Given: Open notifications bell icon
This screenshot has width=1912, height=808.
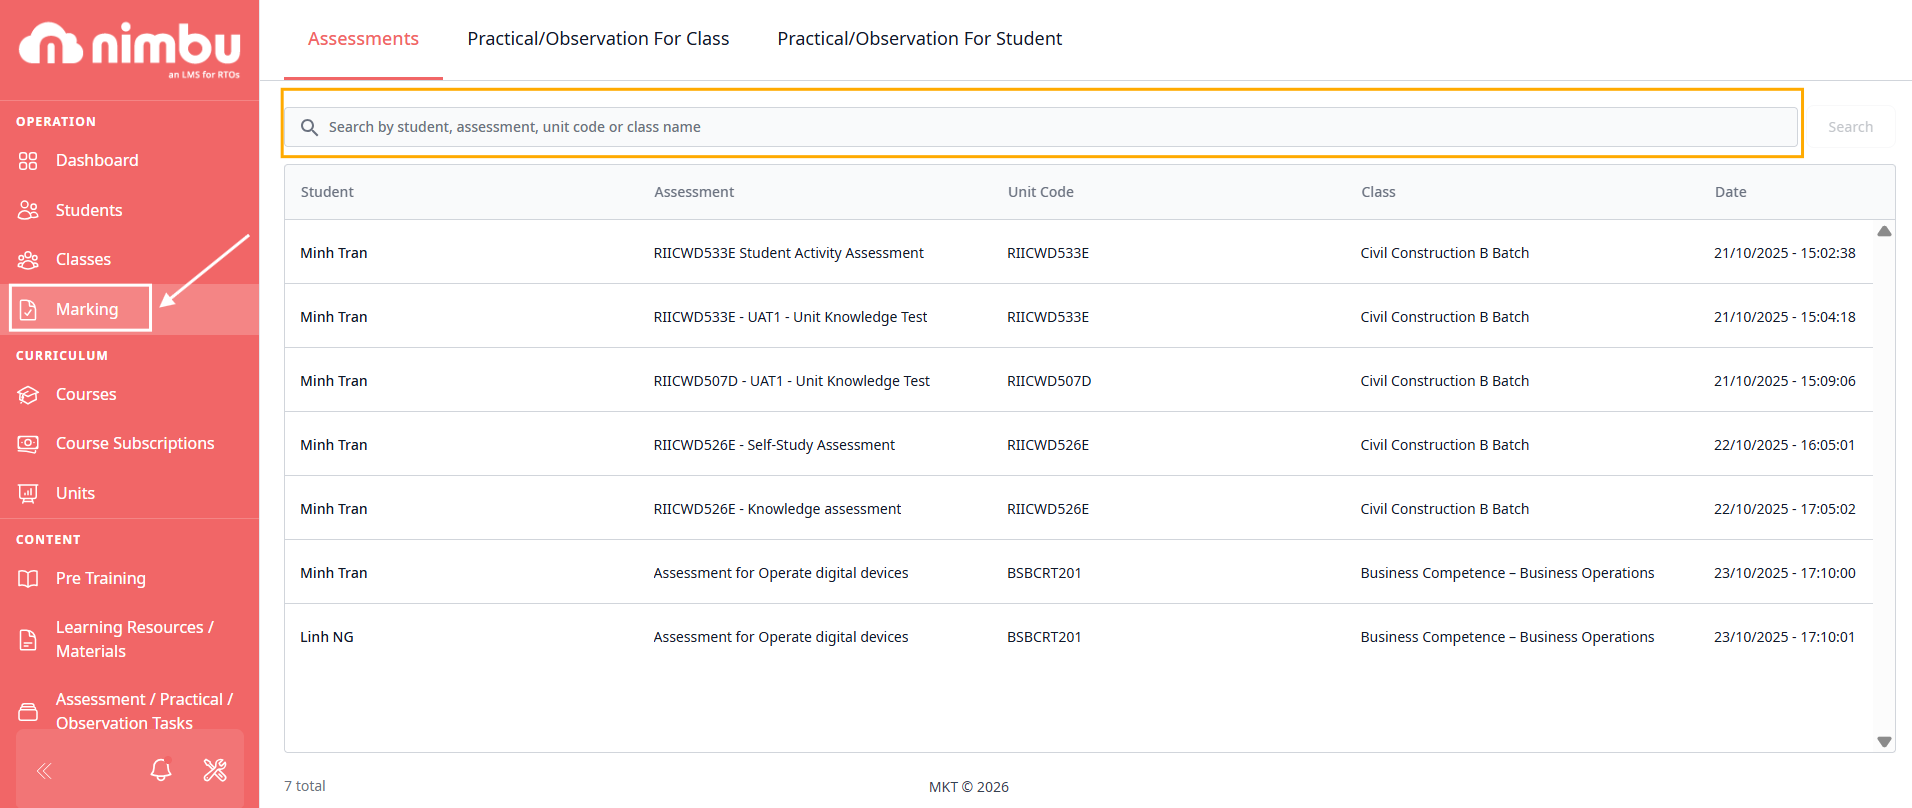Looking at the screenshot, I should [x=161, y=770].
